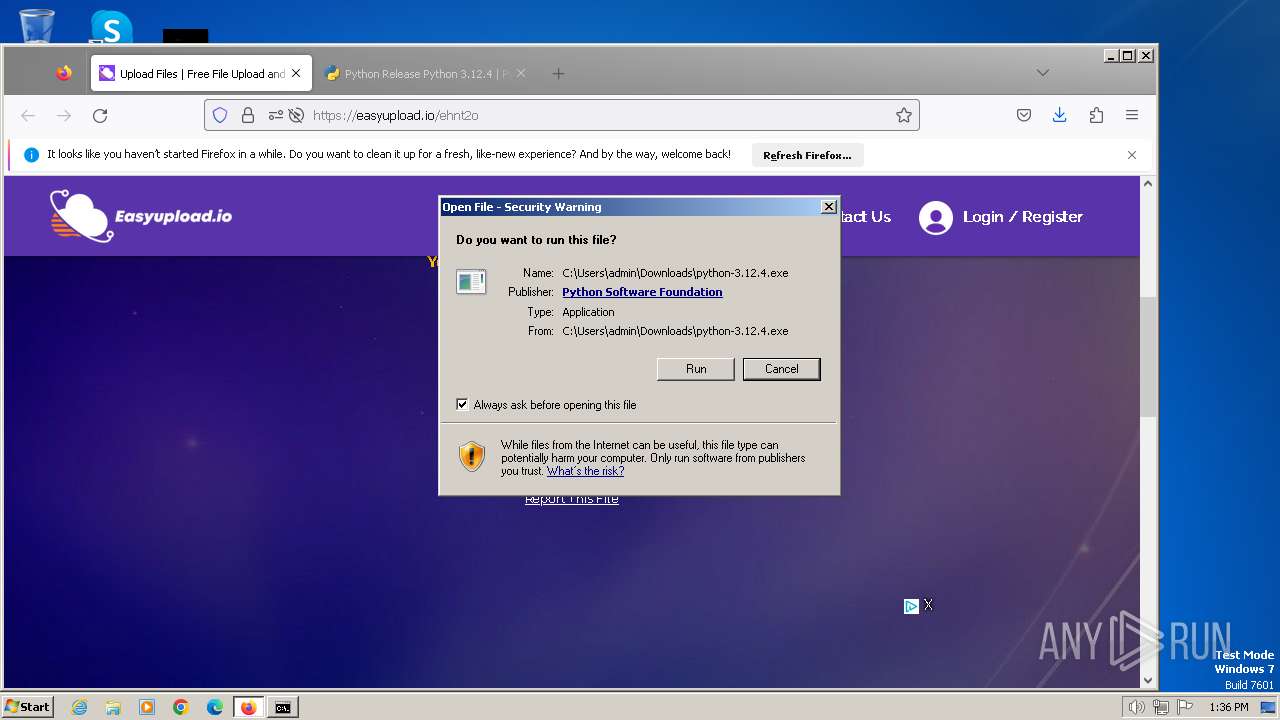Screen dimensions: 1280x720
Task: Open the tracking protection shield icon
Action: tap(220, 115)
